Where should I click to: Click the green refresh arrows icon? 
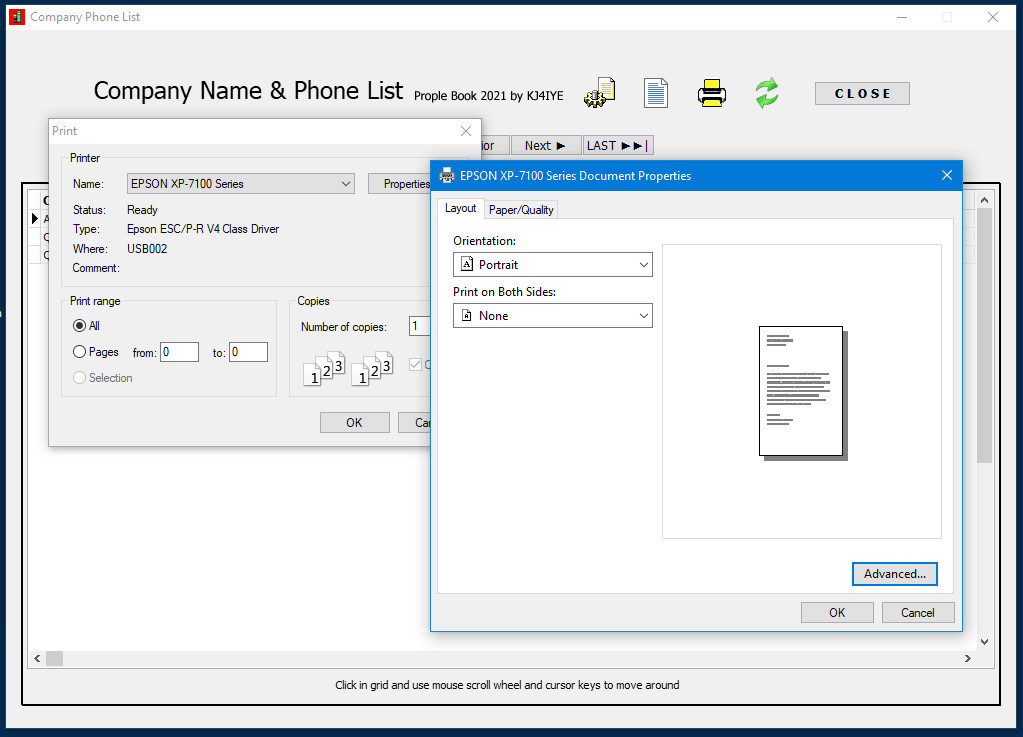(x=767, y=93)
